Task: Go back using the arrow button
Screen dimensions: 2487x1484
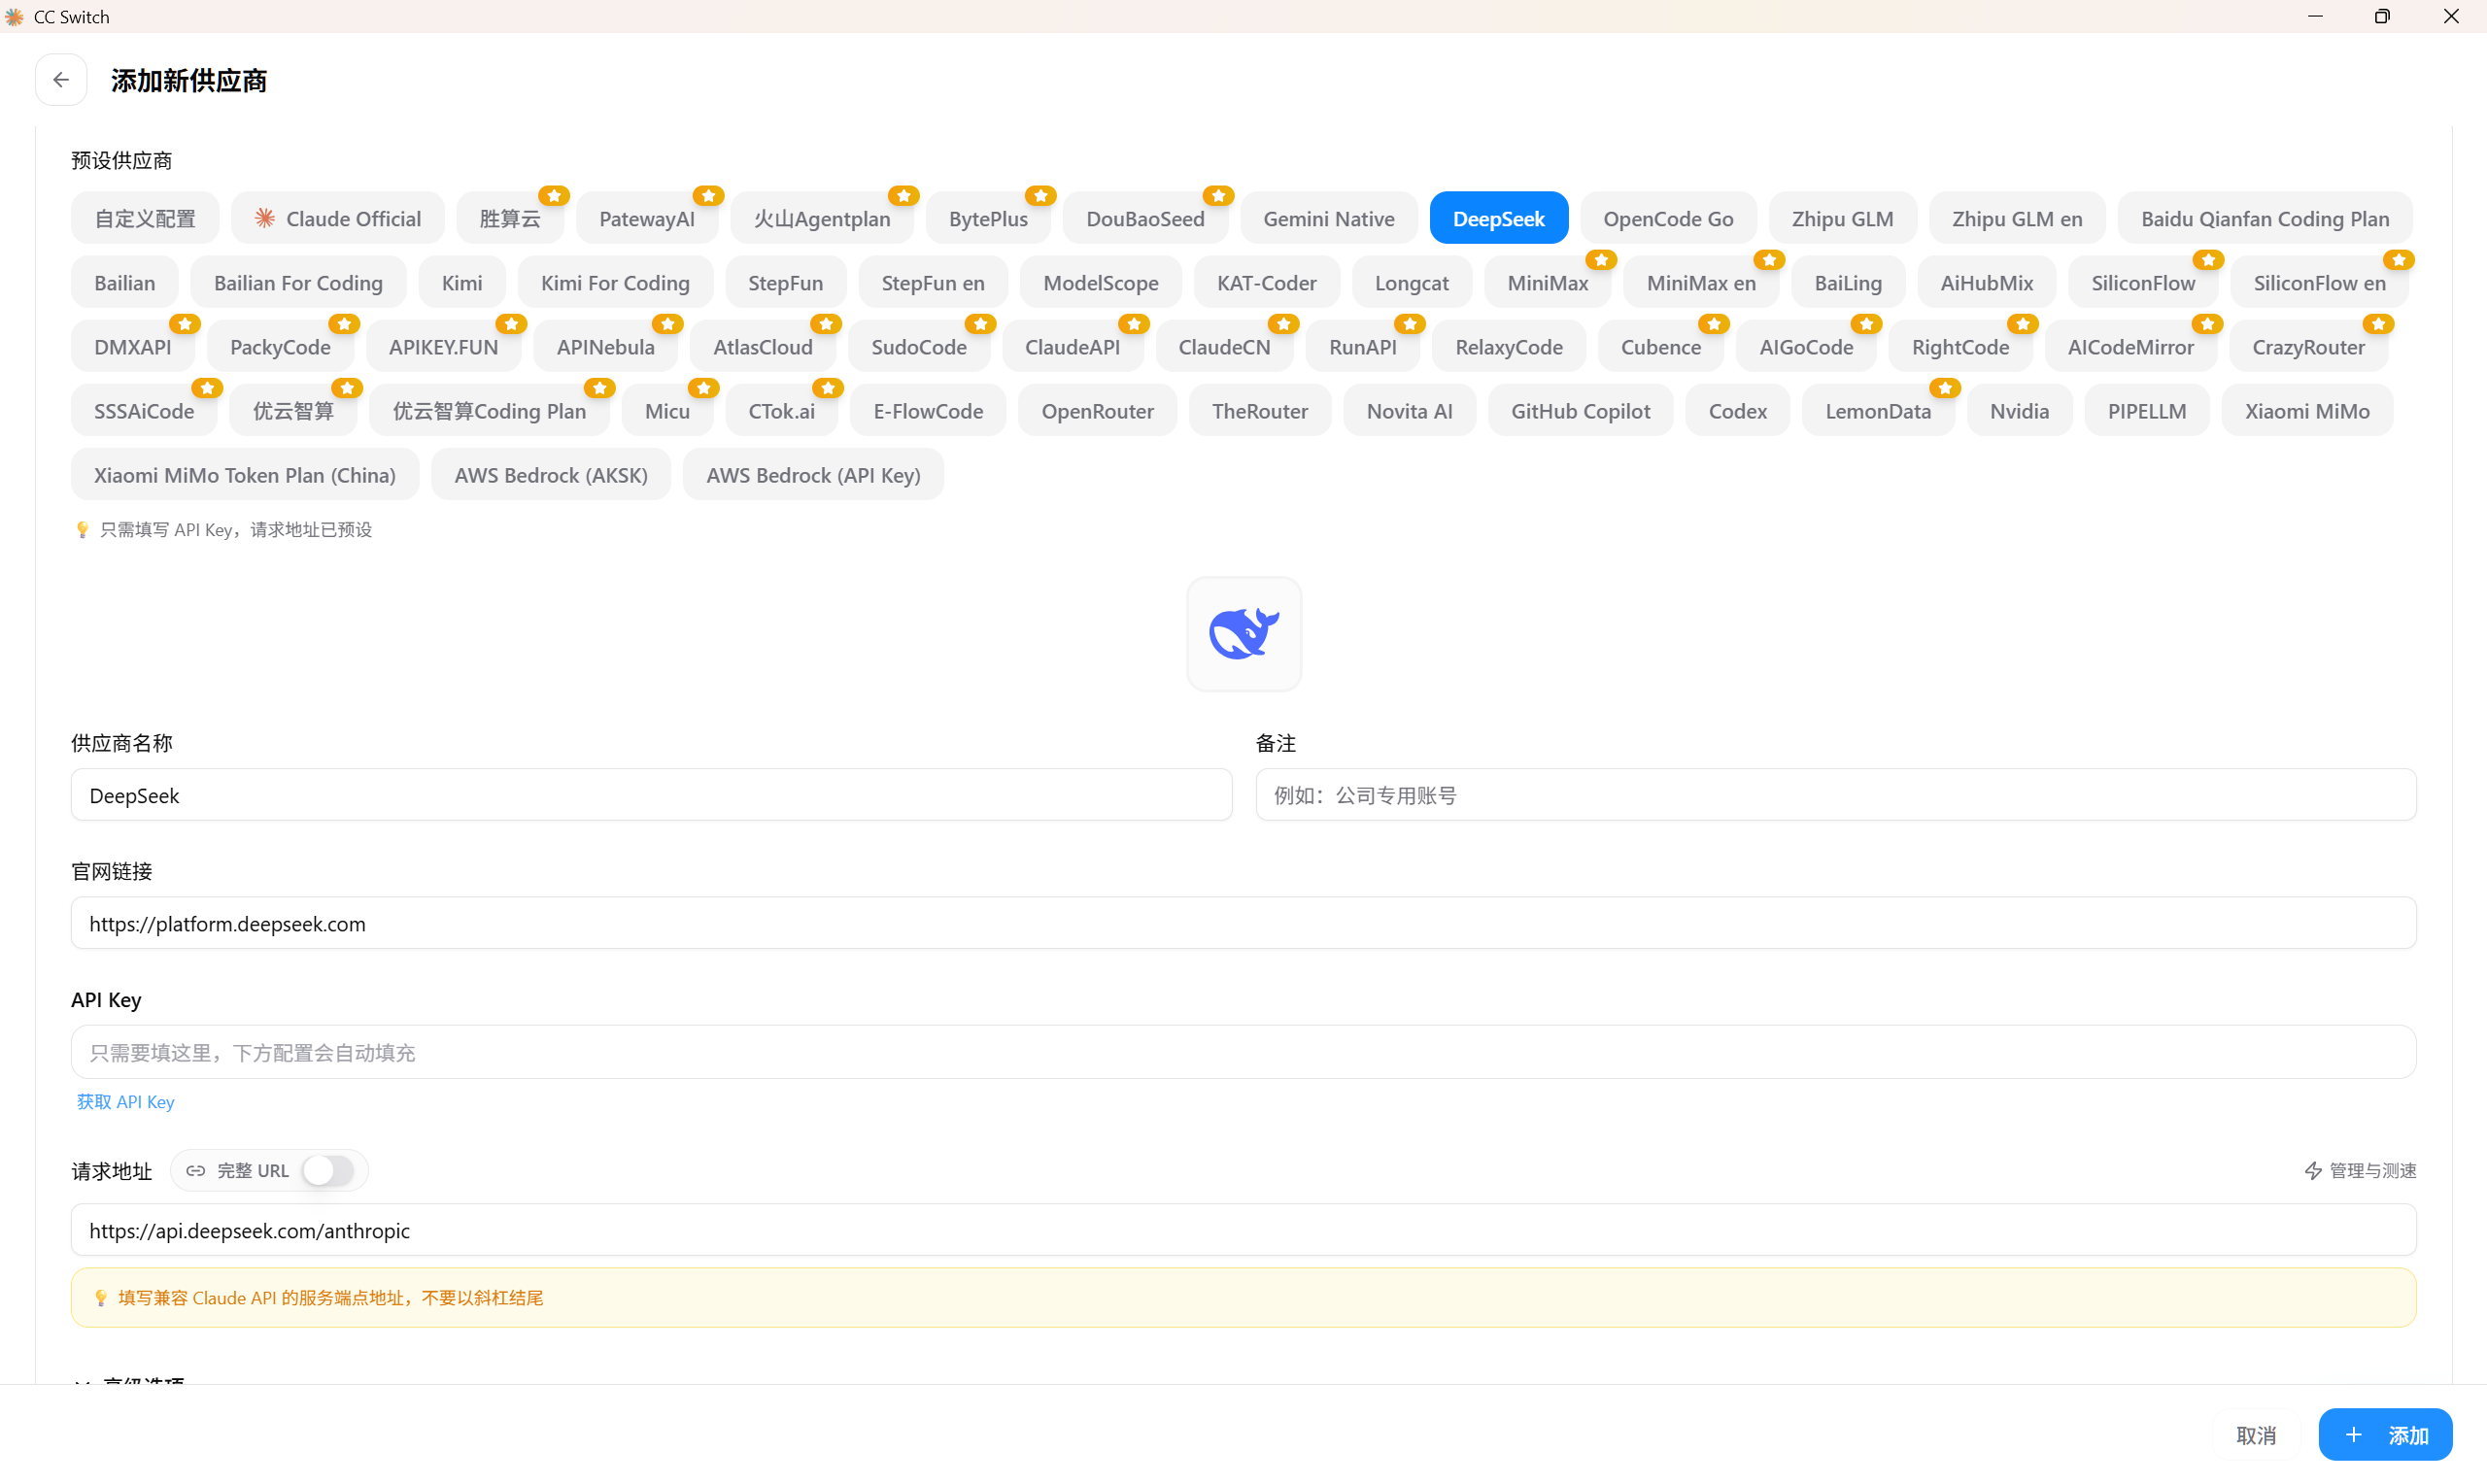Action: point(61,80)
